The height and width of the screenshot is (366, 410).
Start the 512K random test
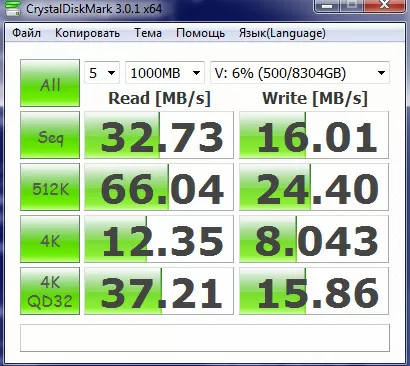(50, 187)
